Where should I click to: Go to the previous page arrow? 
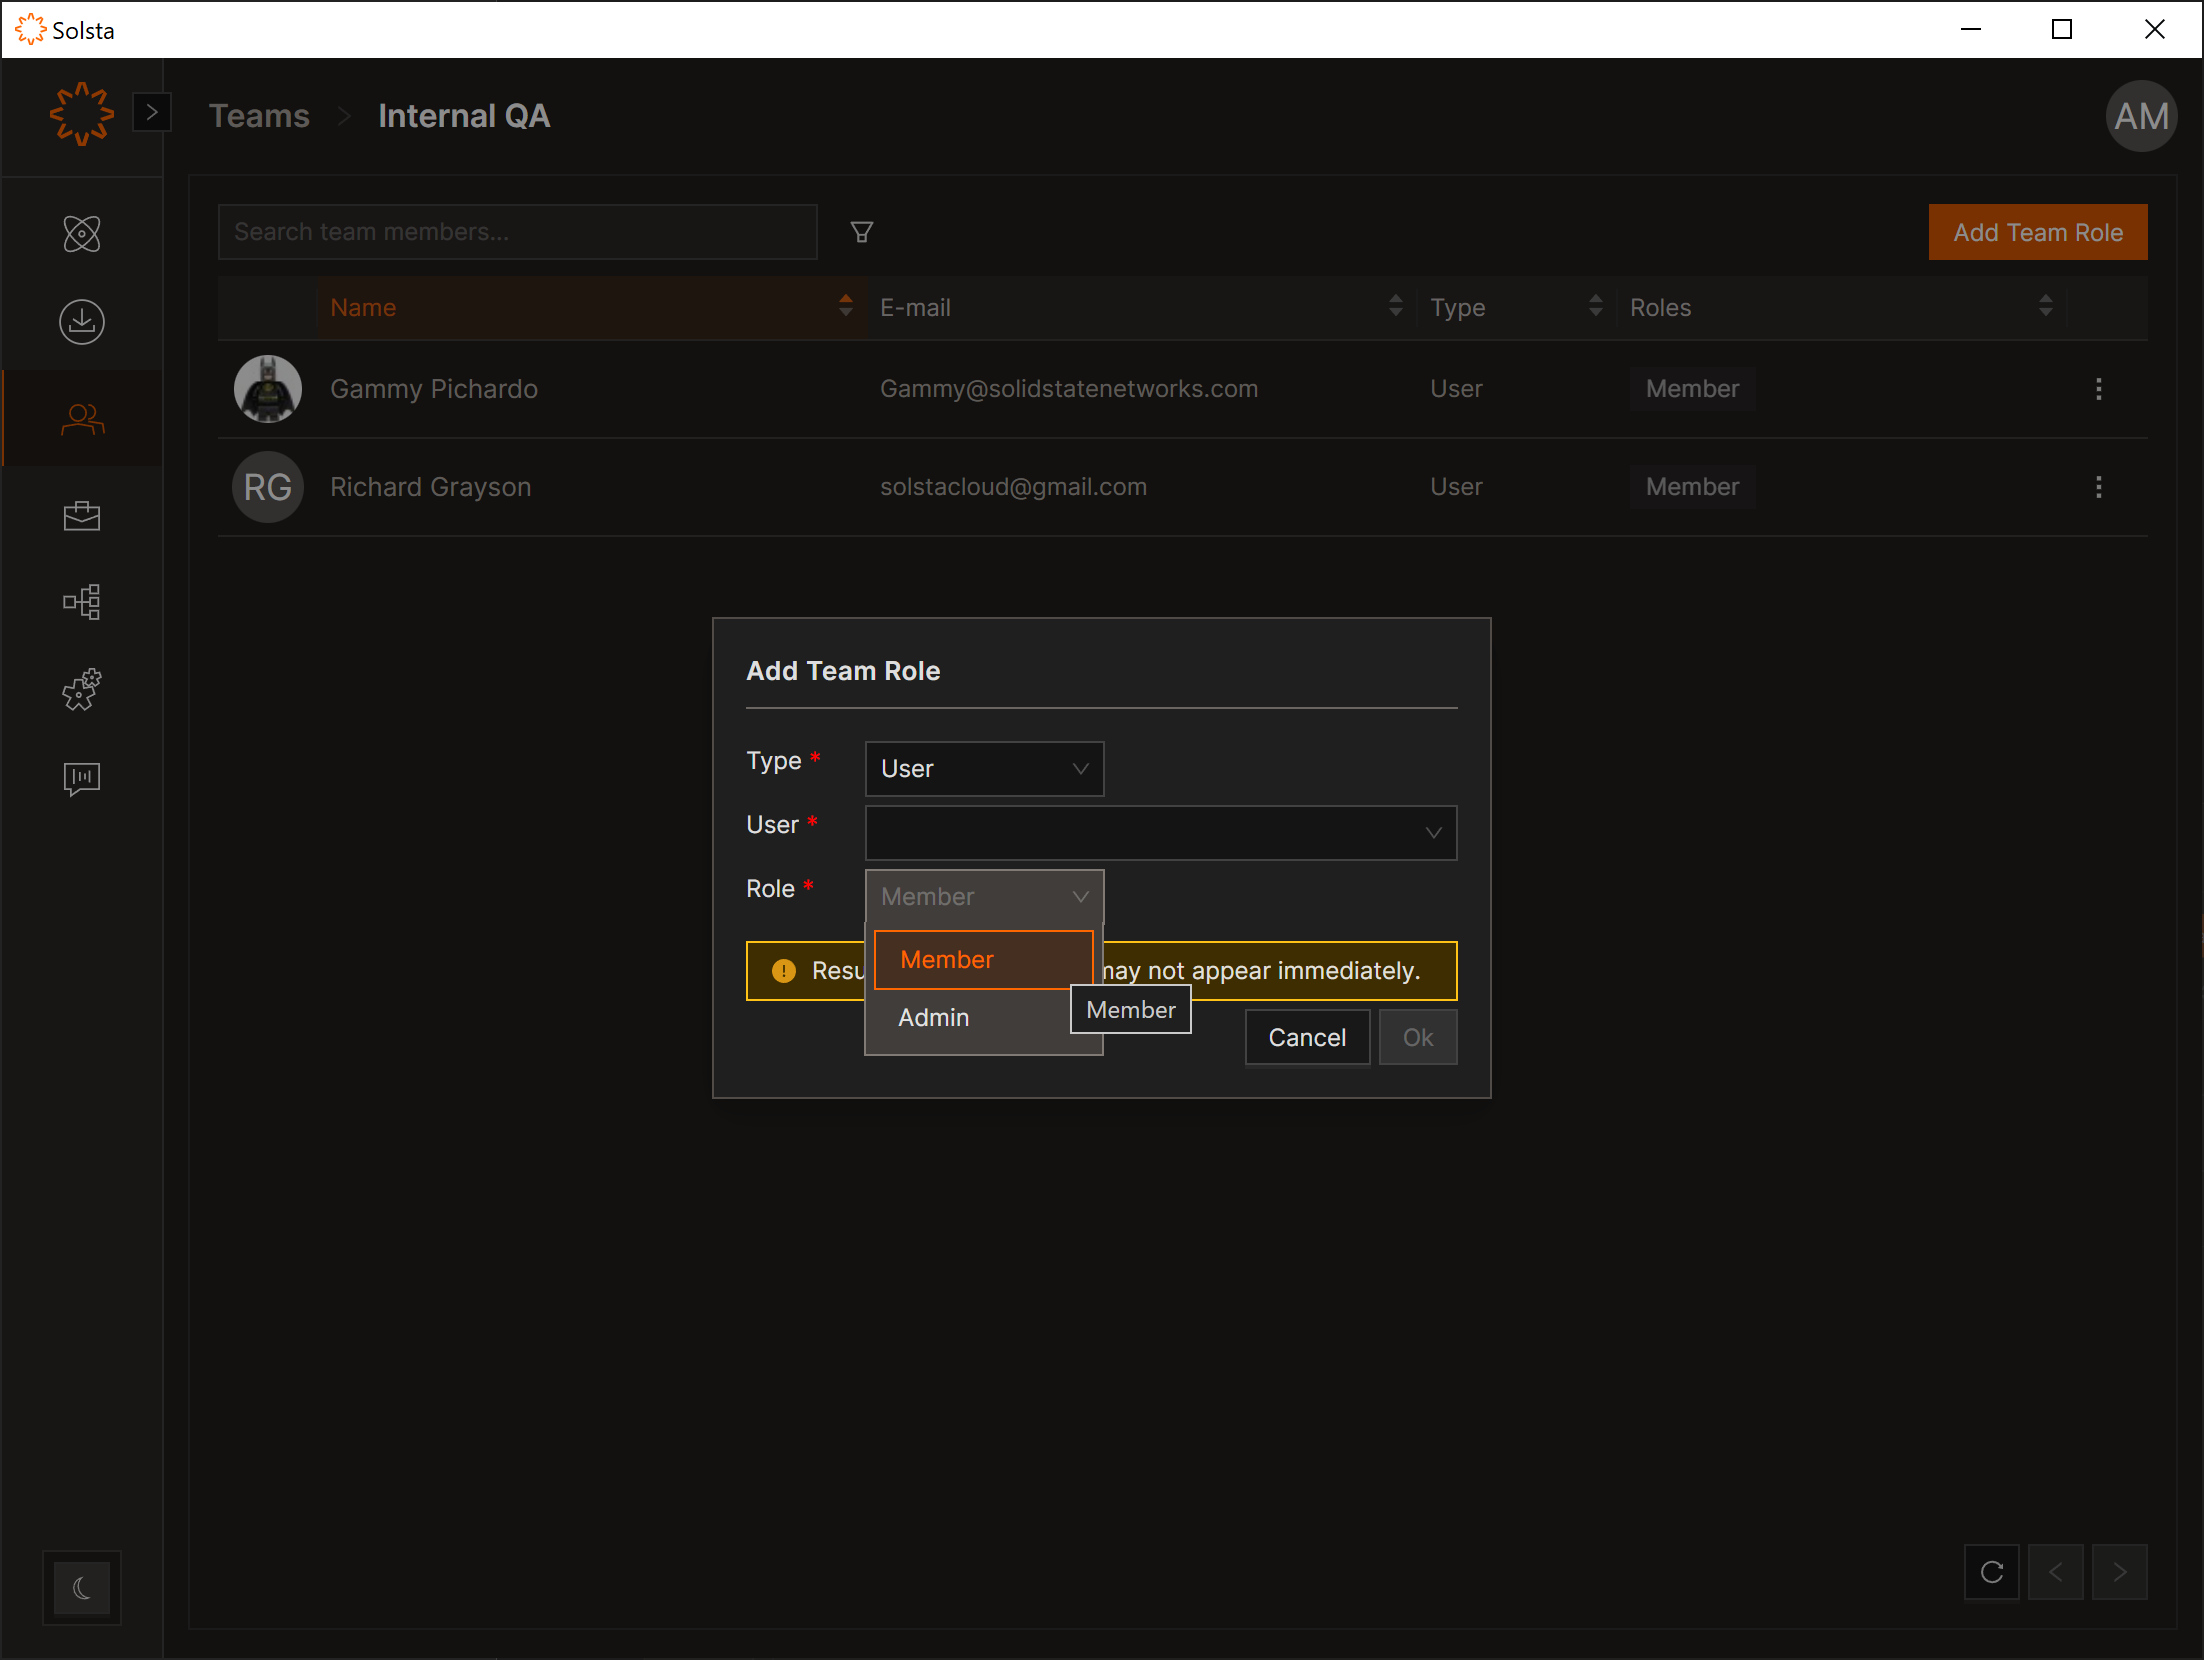2055,1572
